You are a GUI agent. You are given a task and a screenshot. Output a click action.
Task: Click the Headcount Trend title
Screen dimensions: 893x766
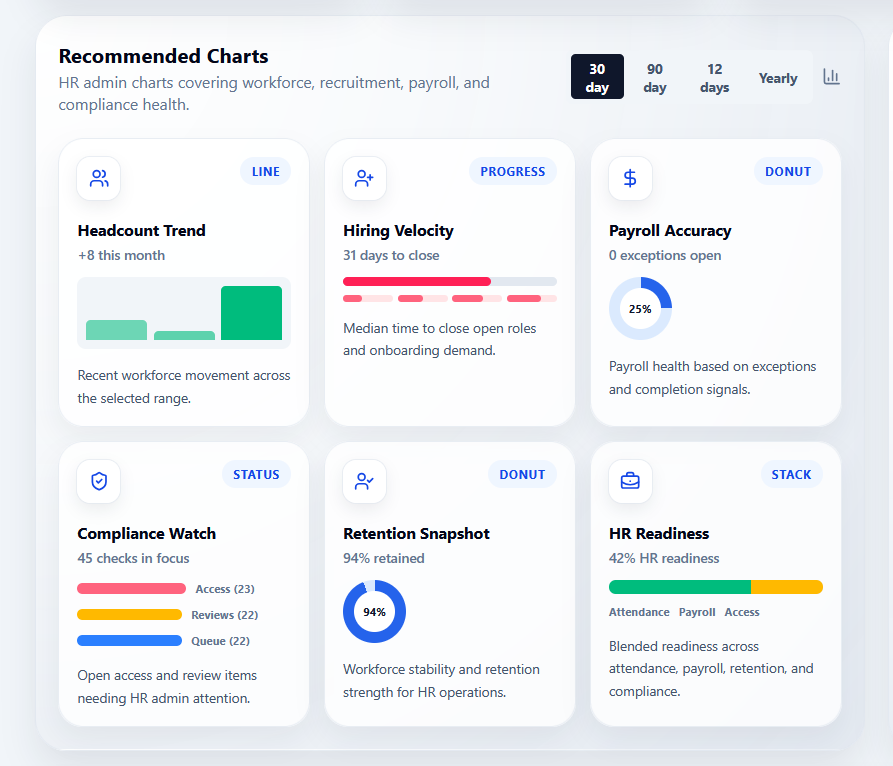tap(141, 231)
